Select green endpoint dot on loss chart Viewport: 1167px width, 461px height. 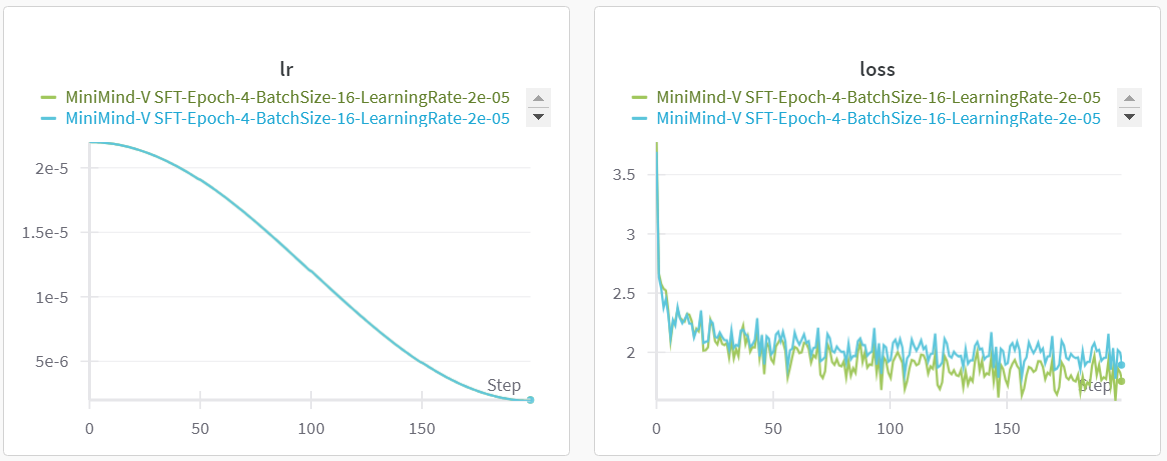click(1121, 381)
